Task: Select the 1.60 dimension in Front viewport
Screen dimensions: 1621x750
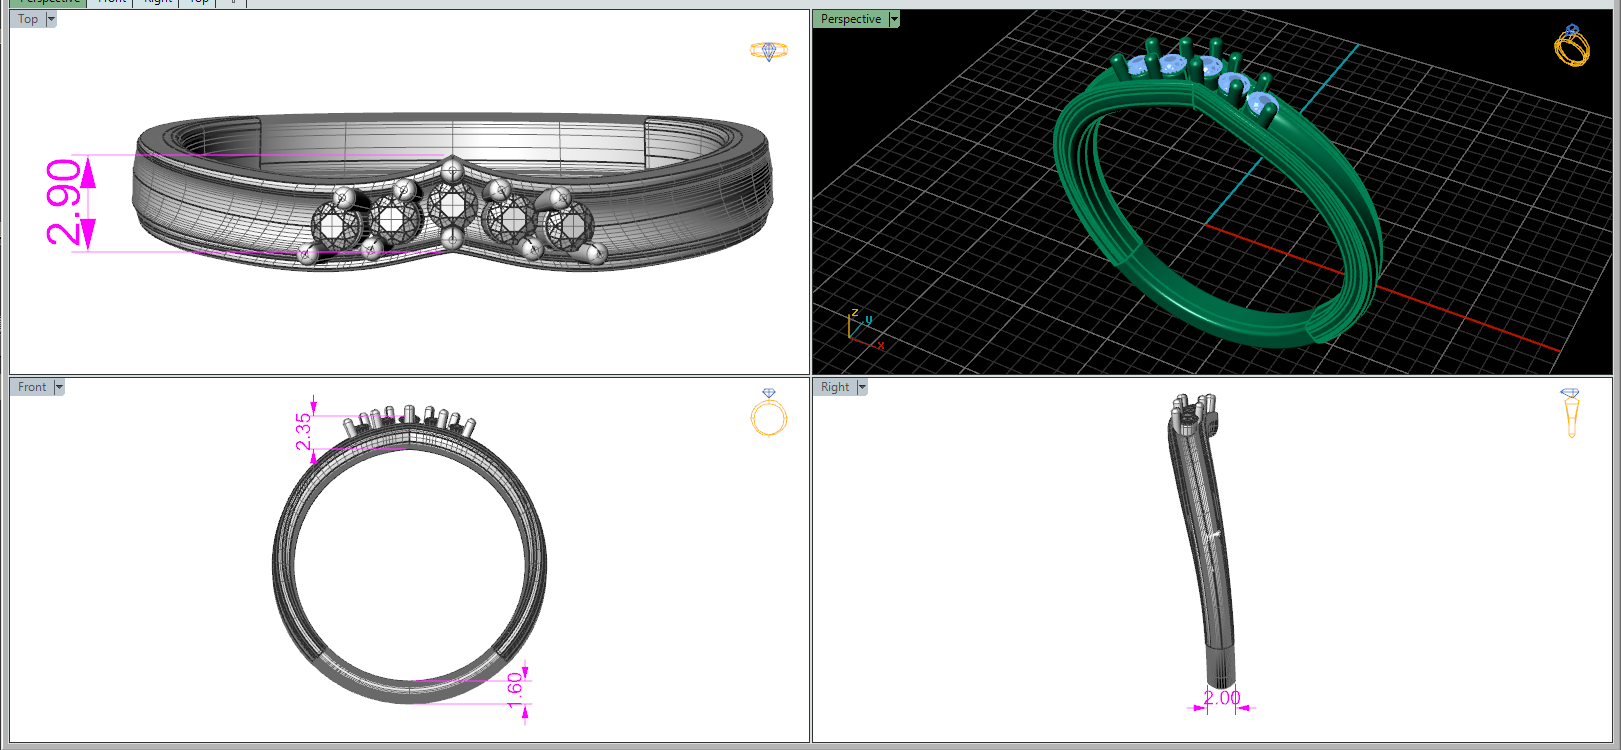Action: click(516, 690)
